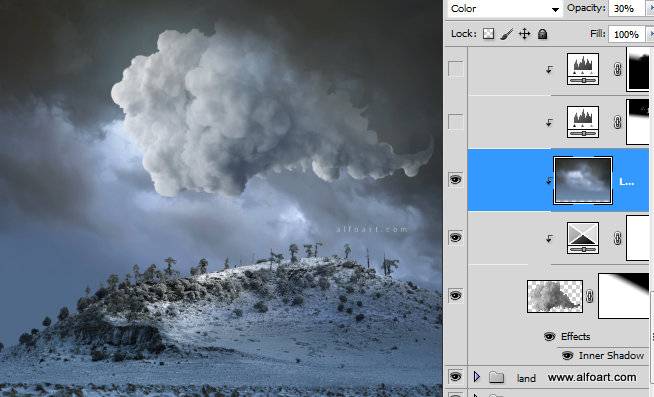654x397 pixels.
Task: Toggle visibility of layer Effects
Action: click(x=550, y=337)
